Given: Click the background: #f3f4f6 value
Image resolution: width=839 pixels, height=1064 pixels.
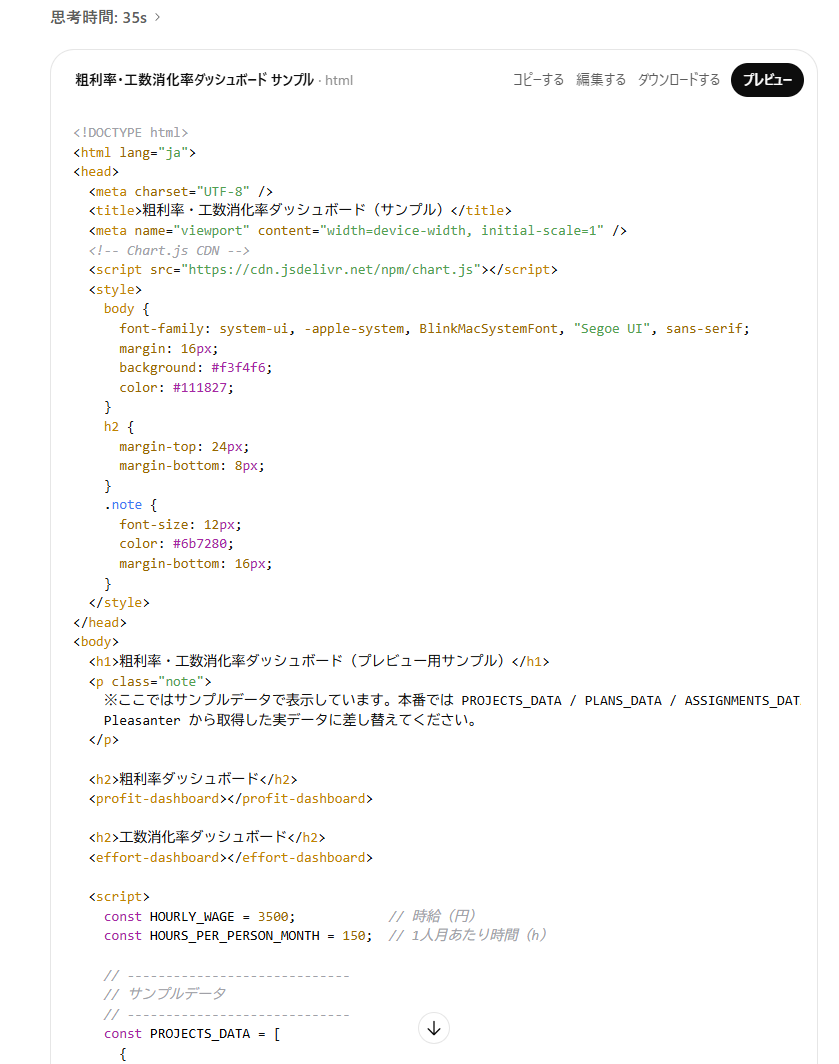Looking at the screenshot, I should pos(241,367).
